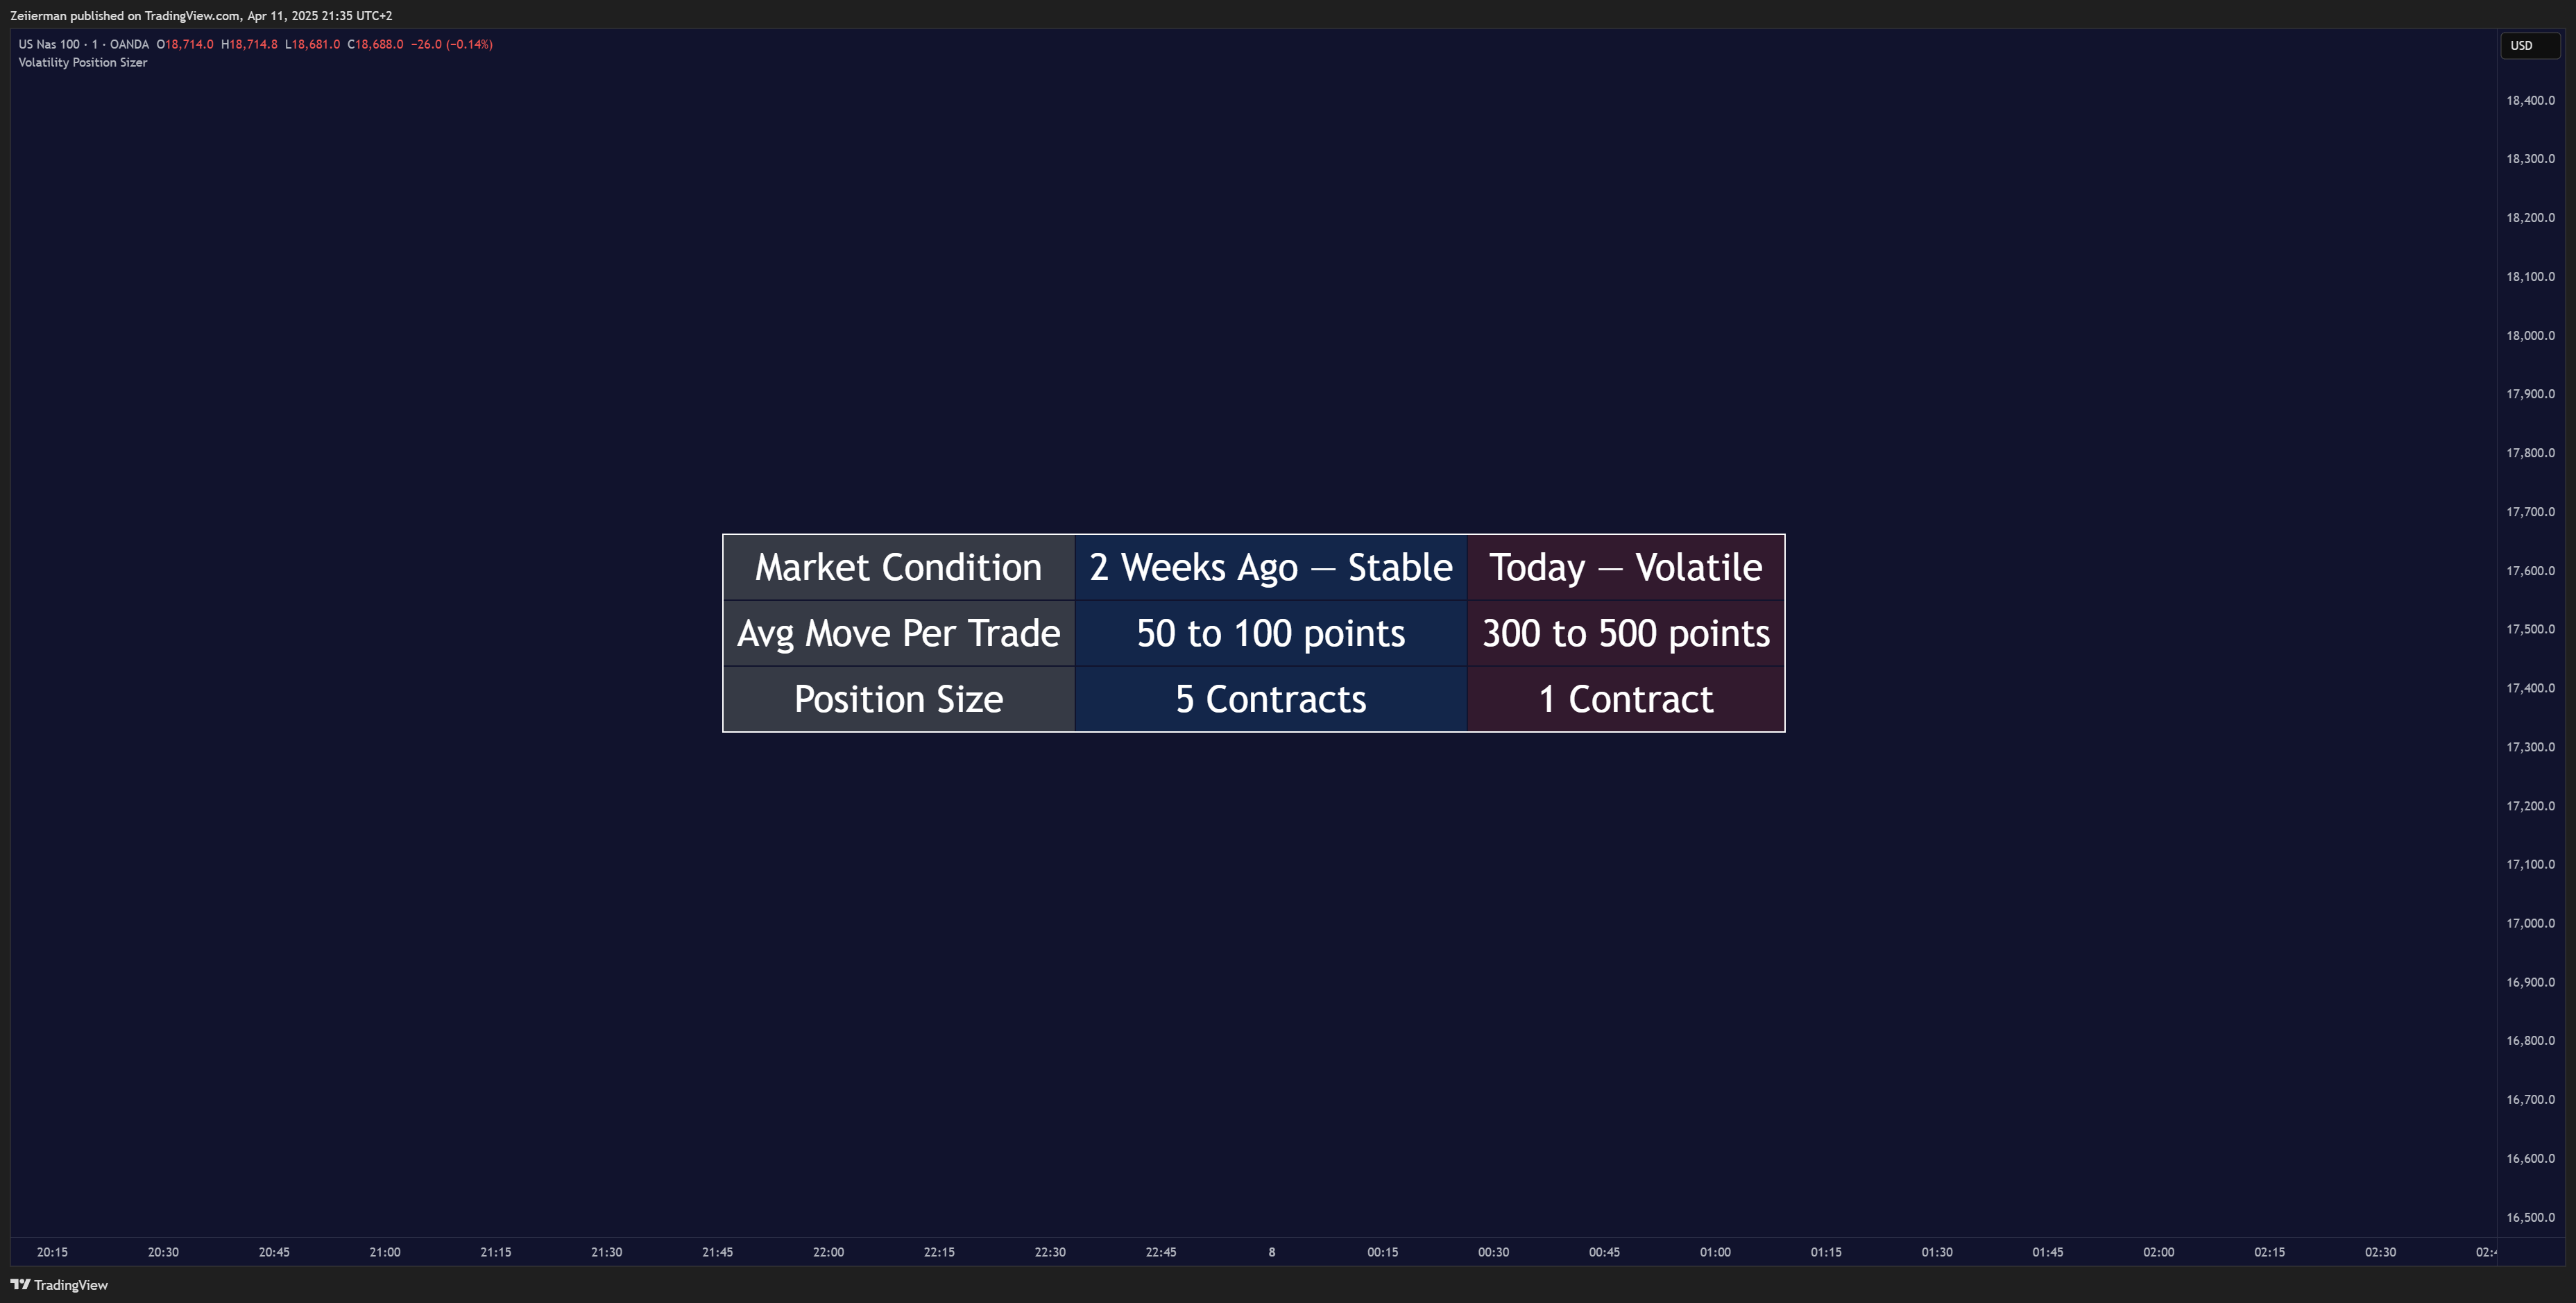Click the 16,800.0 price axis label
Image resolution: width=2576 pixels, height=1303 pixels.
[x=2530, y=1040]
